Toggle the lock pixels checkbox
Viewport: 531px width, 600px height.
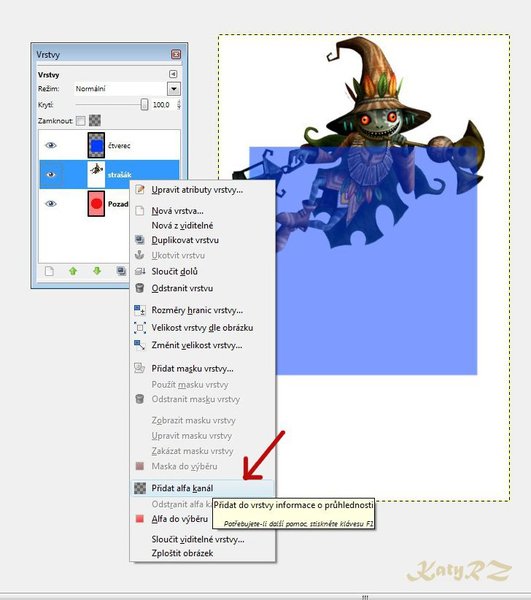pyautogui.click(x=80, y=121)
